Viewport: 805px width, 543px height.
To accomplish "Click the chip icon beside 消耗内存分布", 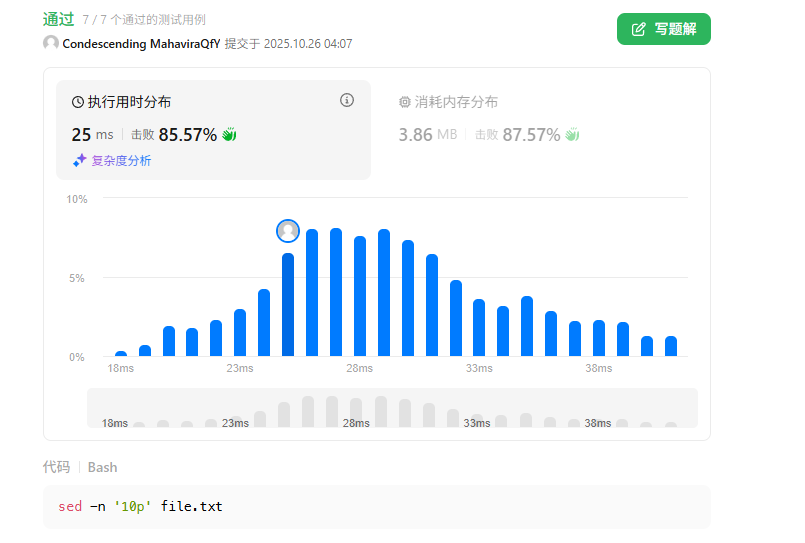I will 405,102.
